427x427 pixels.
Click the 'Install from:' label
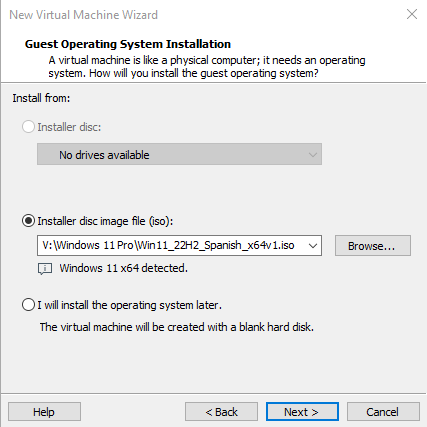(41, 98)
